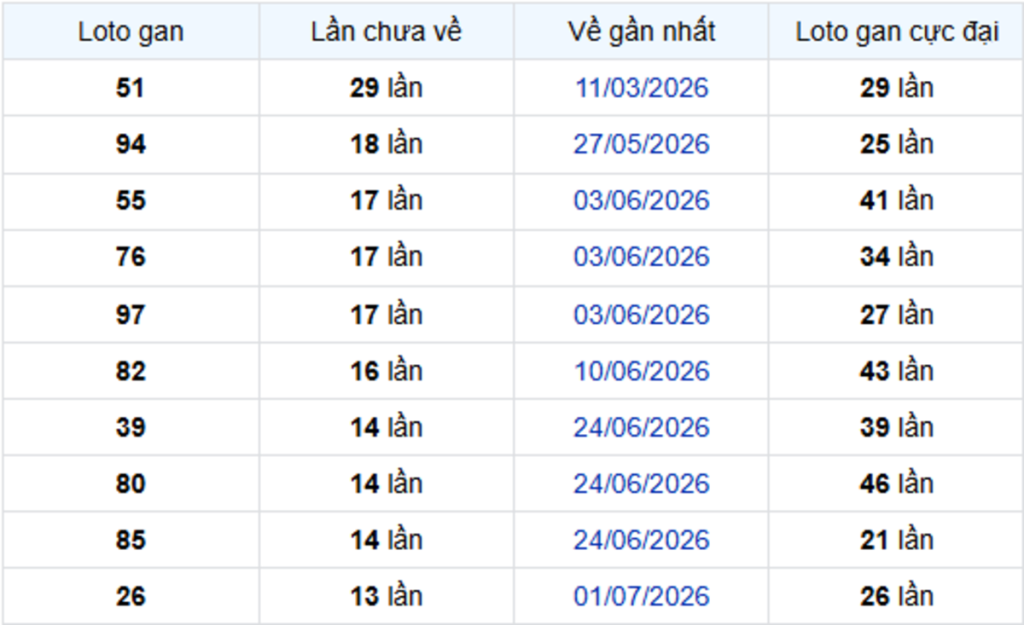Click the '34 lần' cell
This screenshot has height=625, width=1024.
897,257
